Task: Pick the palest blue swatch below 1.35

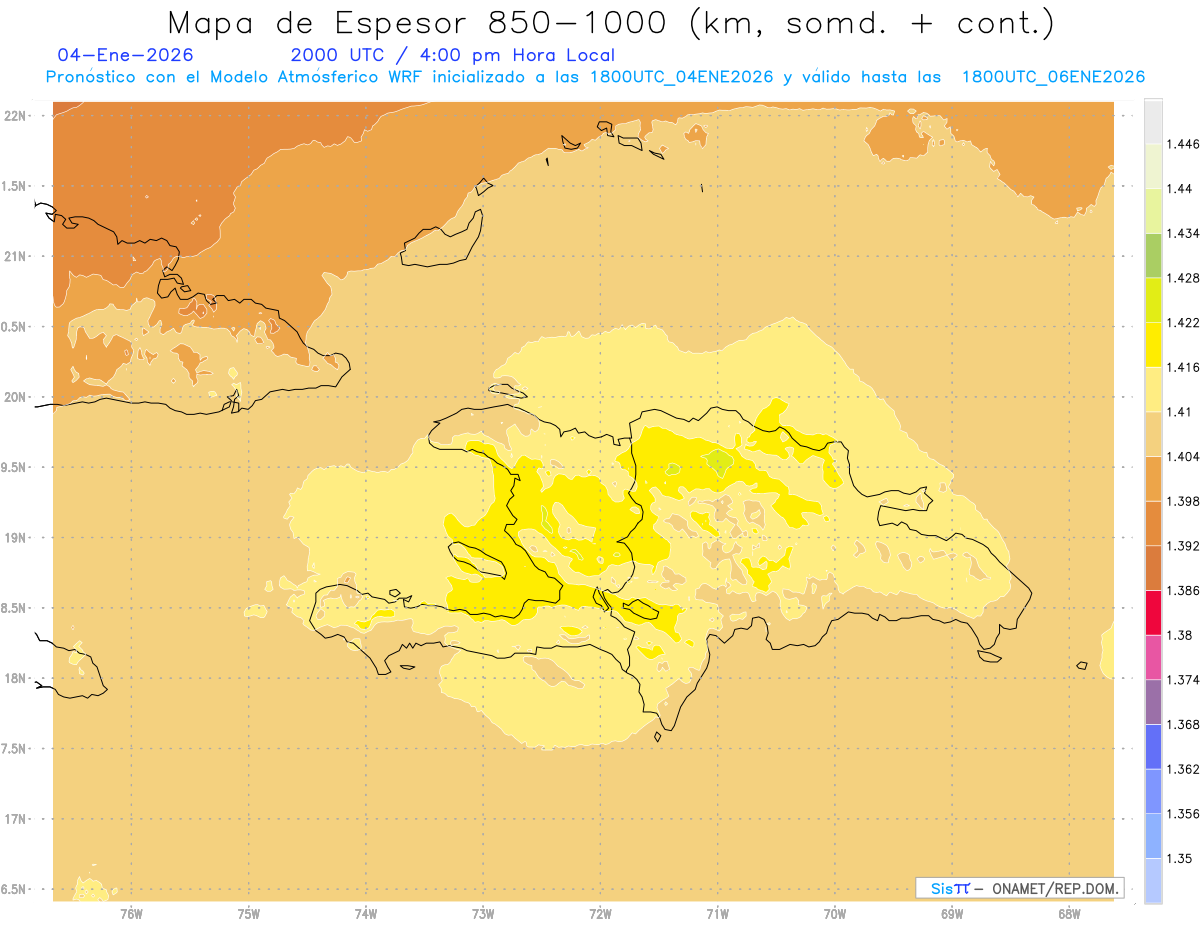Action: 1153,880
